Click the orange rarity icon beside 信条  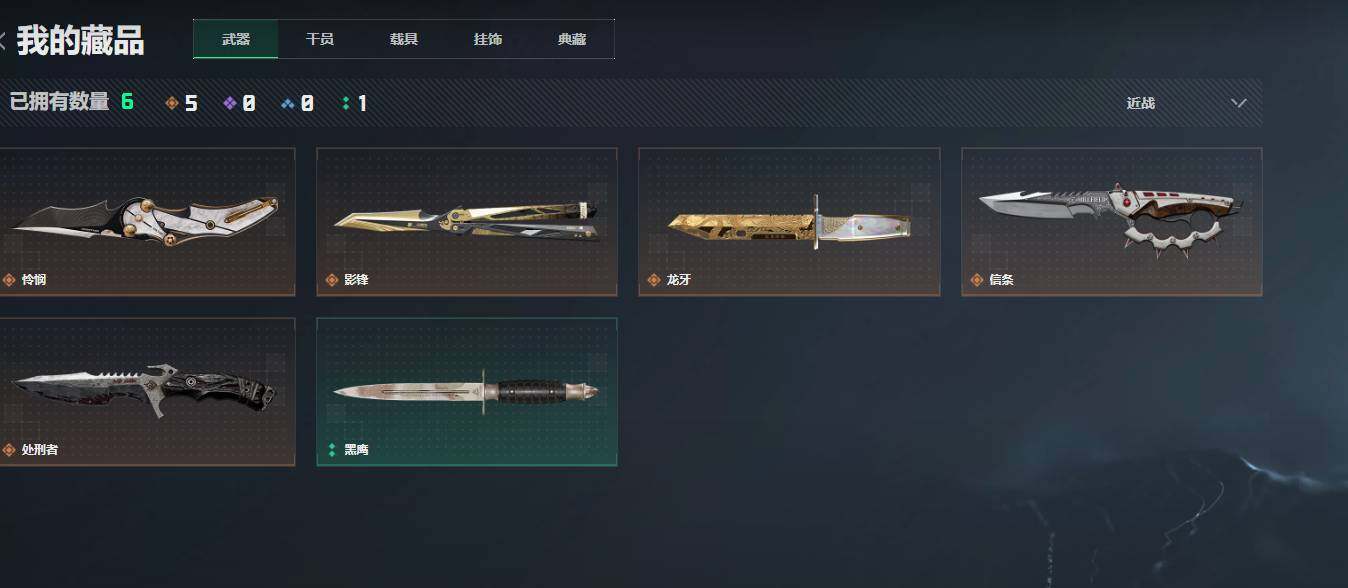976,280
